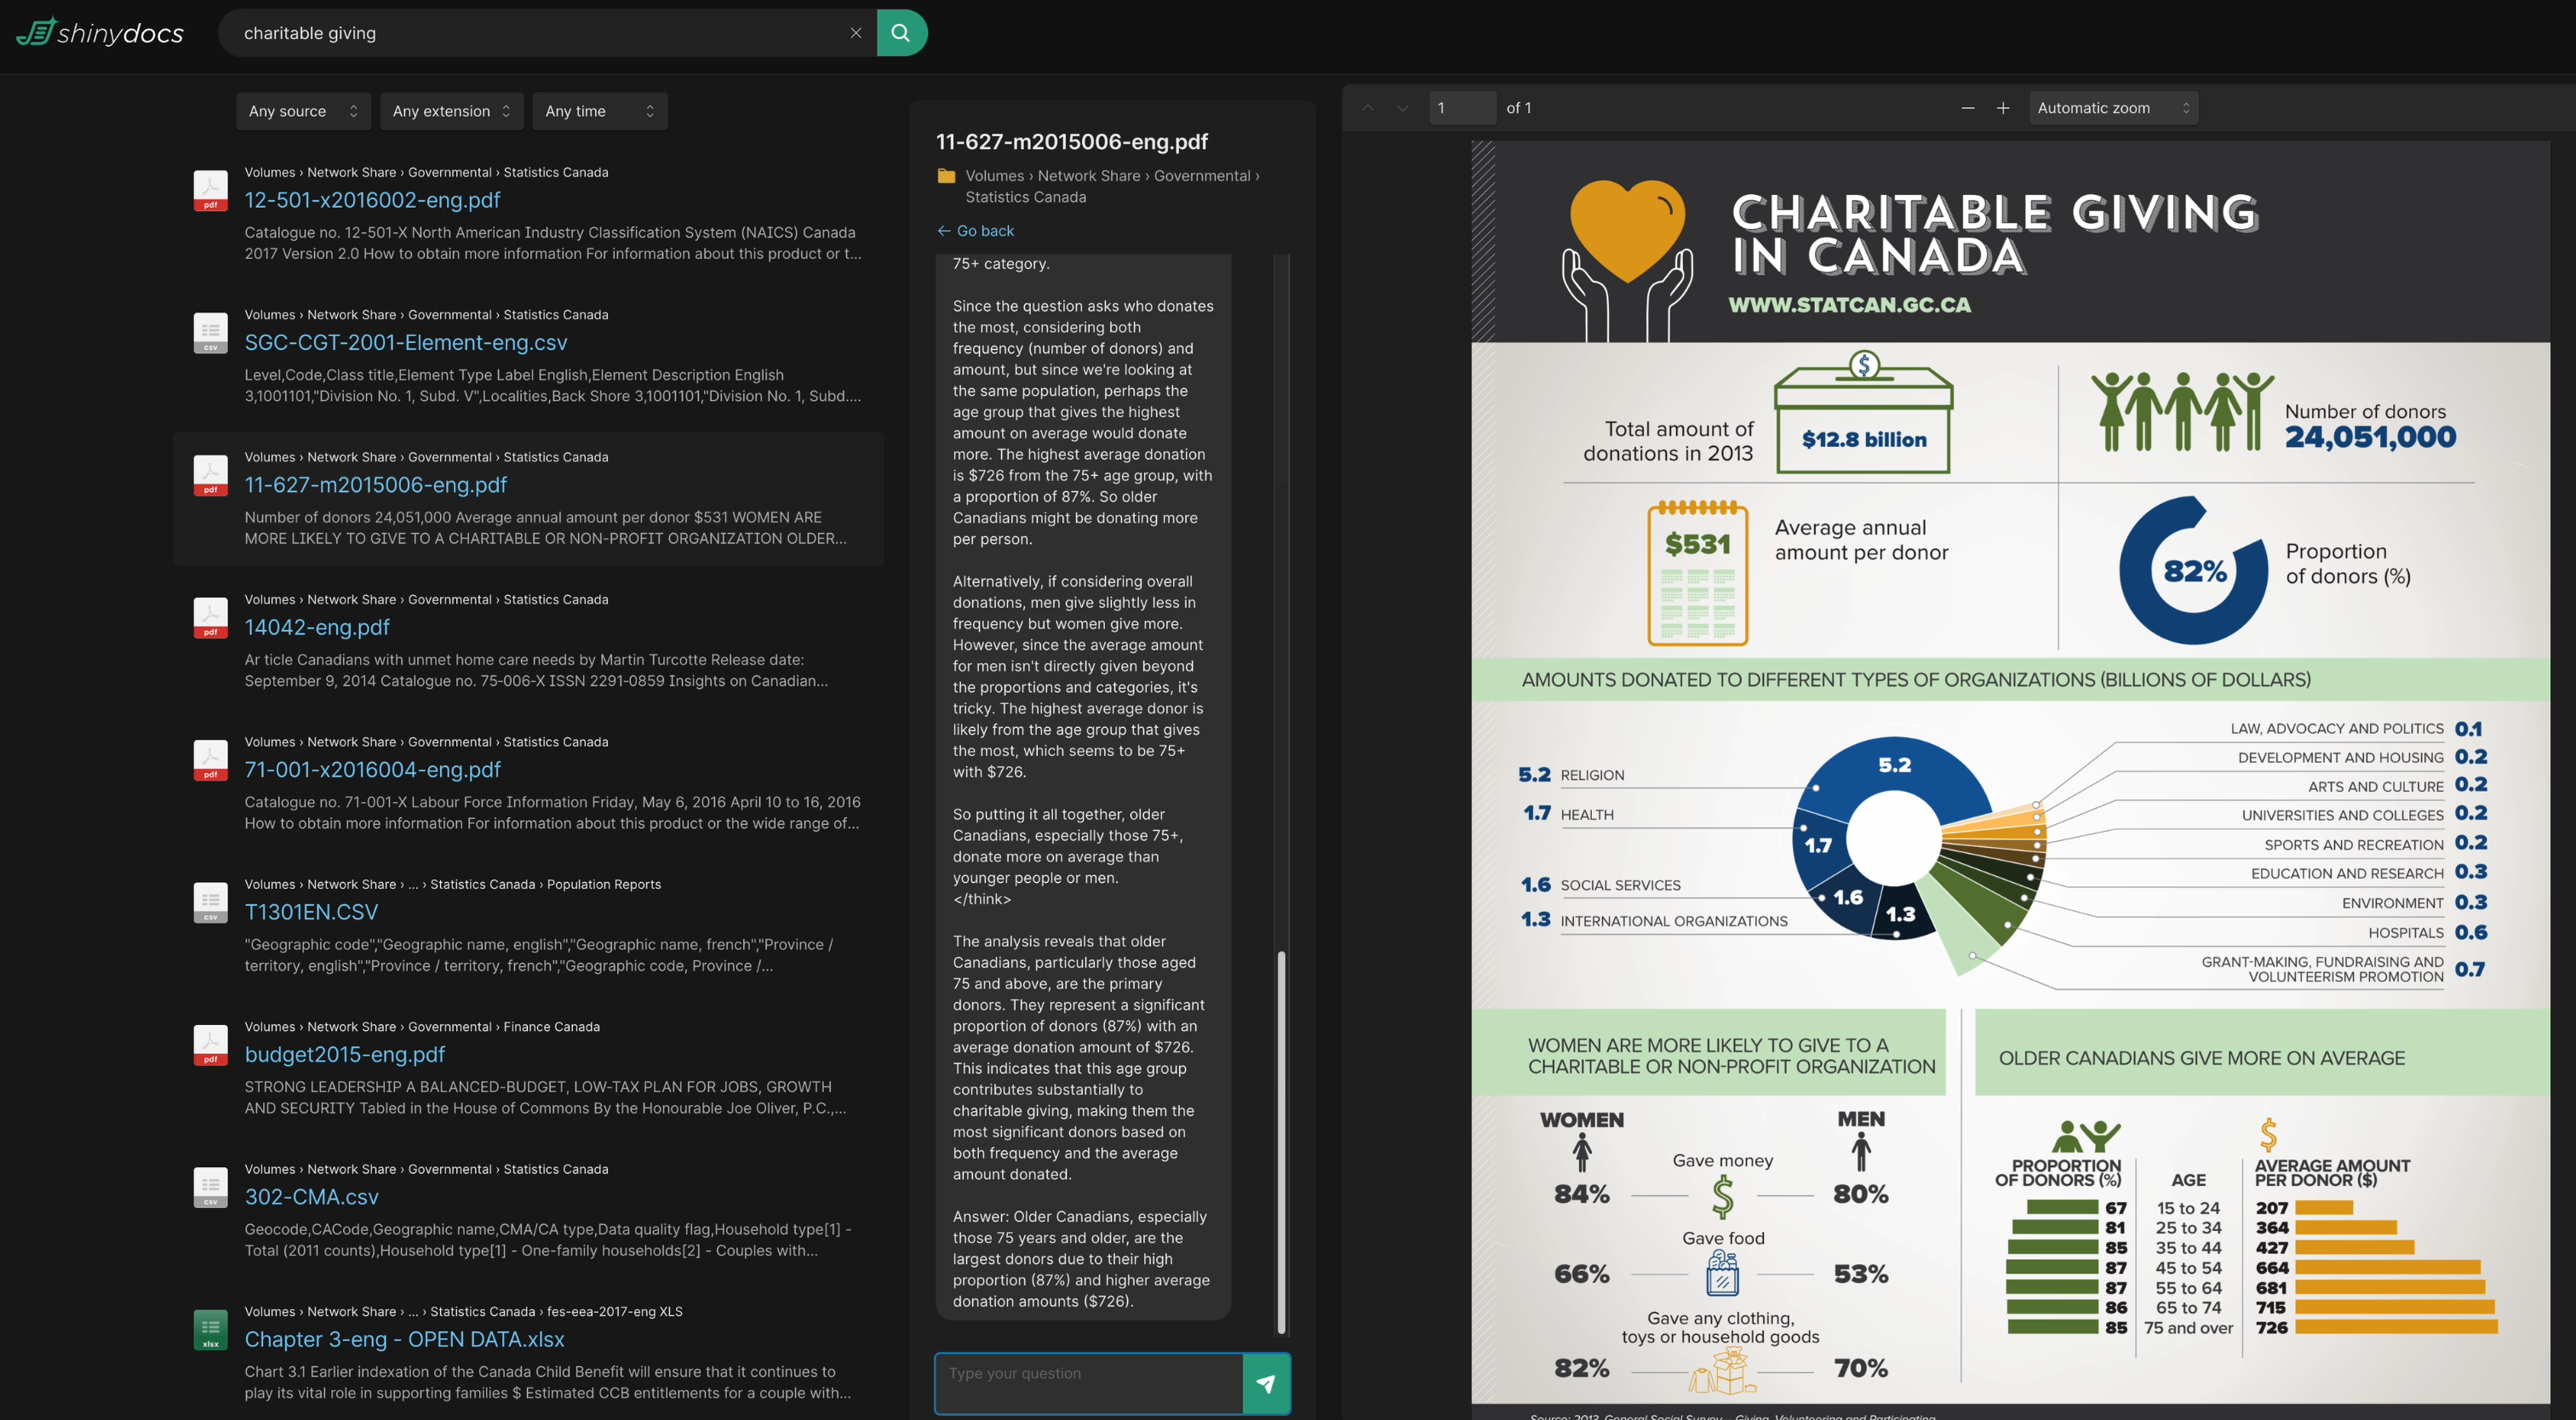The height and width of the screenshot is (1420, 2576).
Task: Open result SGC-CGT-2001-Element-eng.csv
Action: (x=405, y=342)
